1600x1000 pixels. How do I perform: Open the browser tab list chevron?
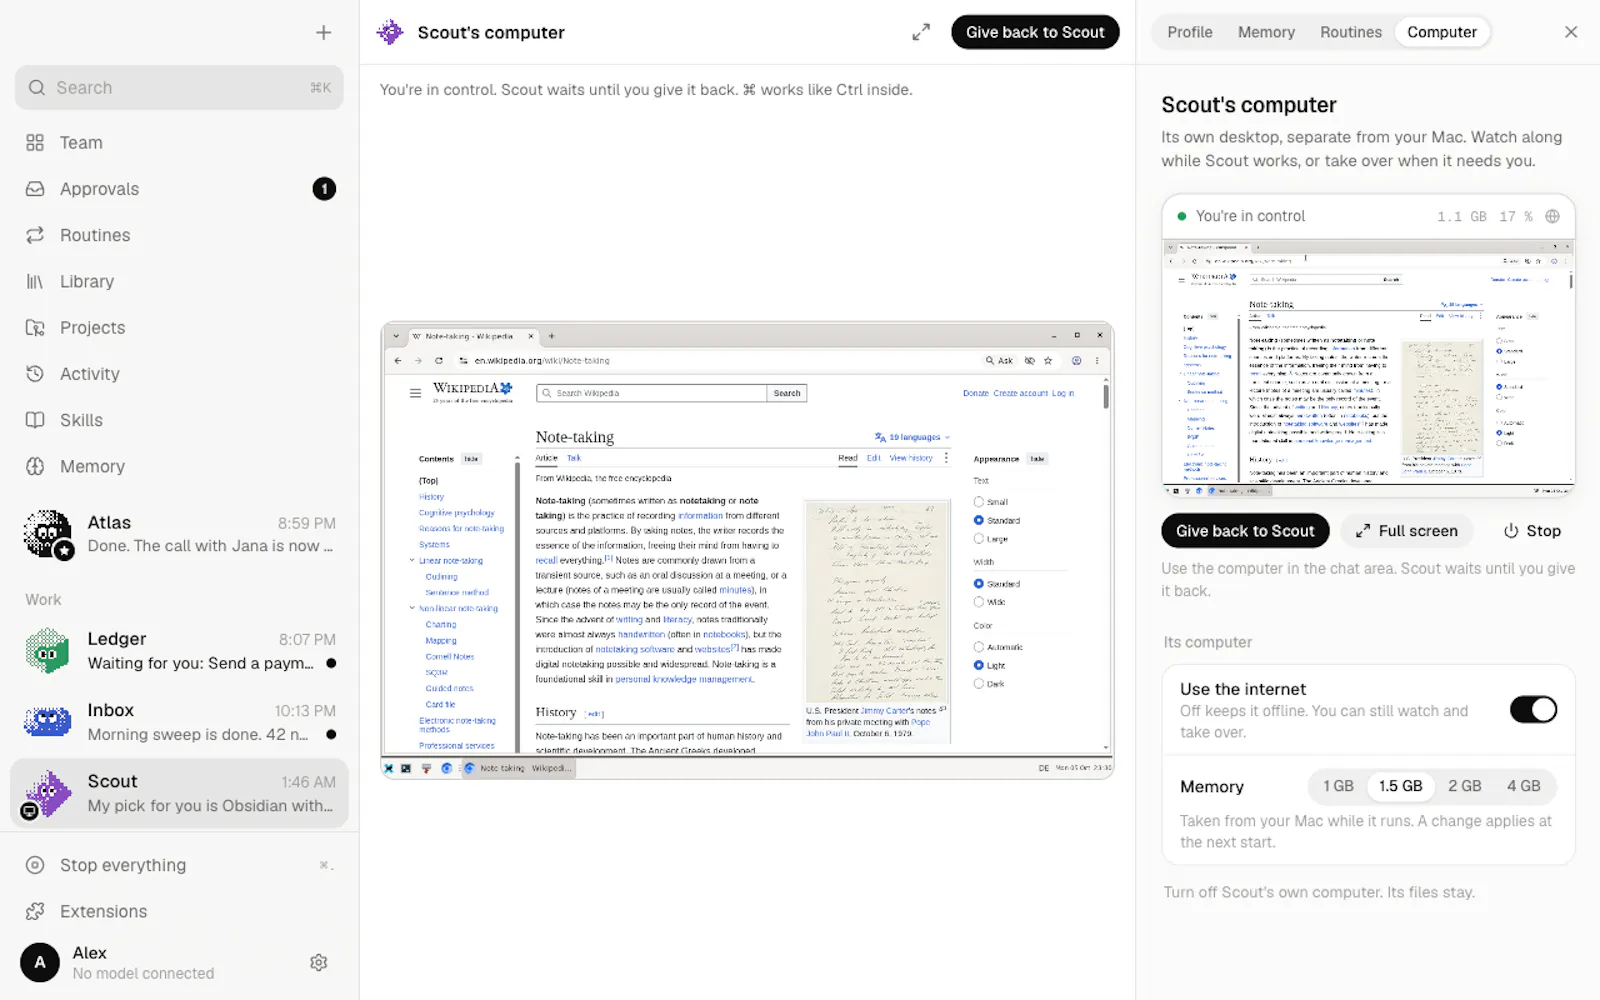coord(396,336)
